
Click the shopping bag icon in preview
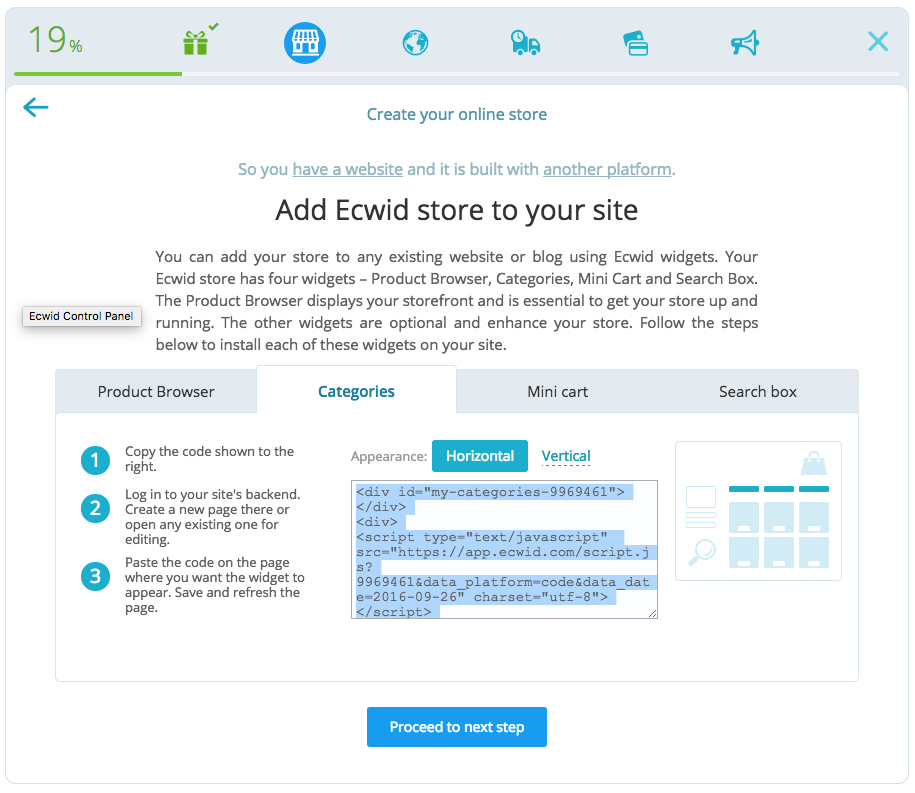tap(813, 463)
